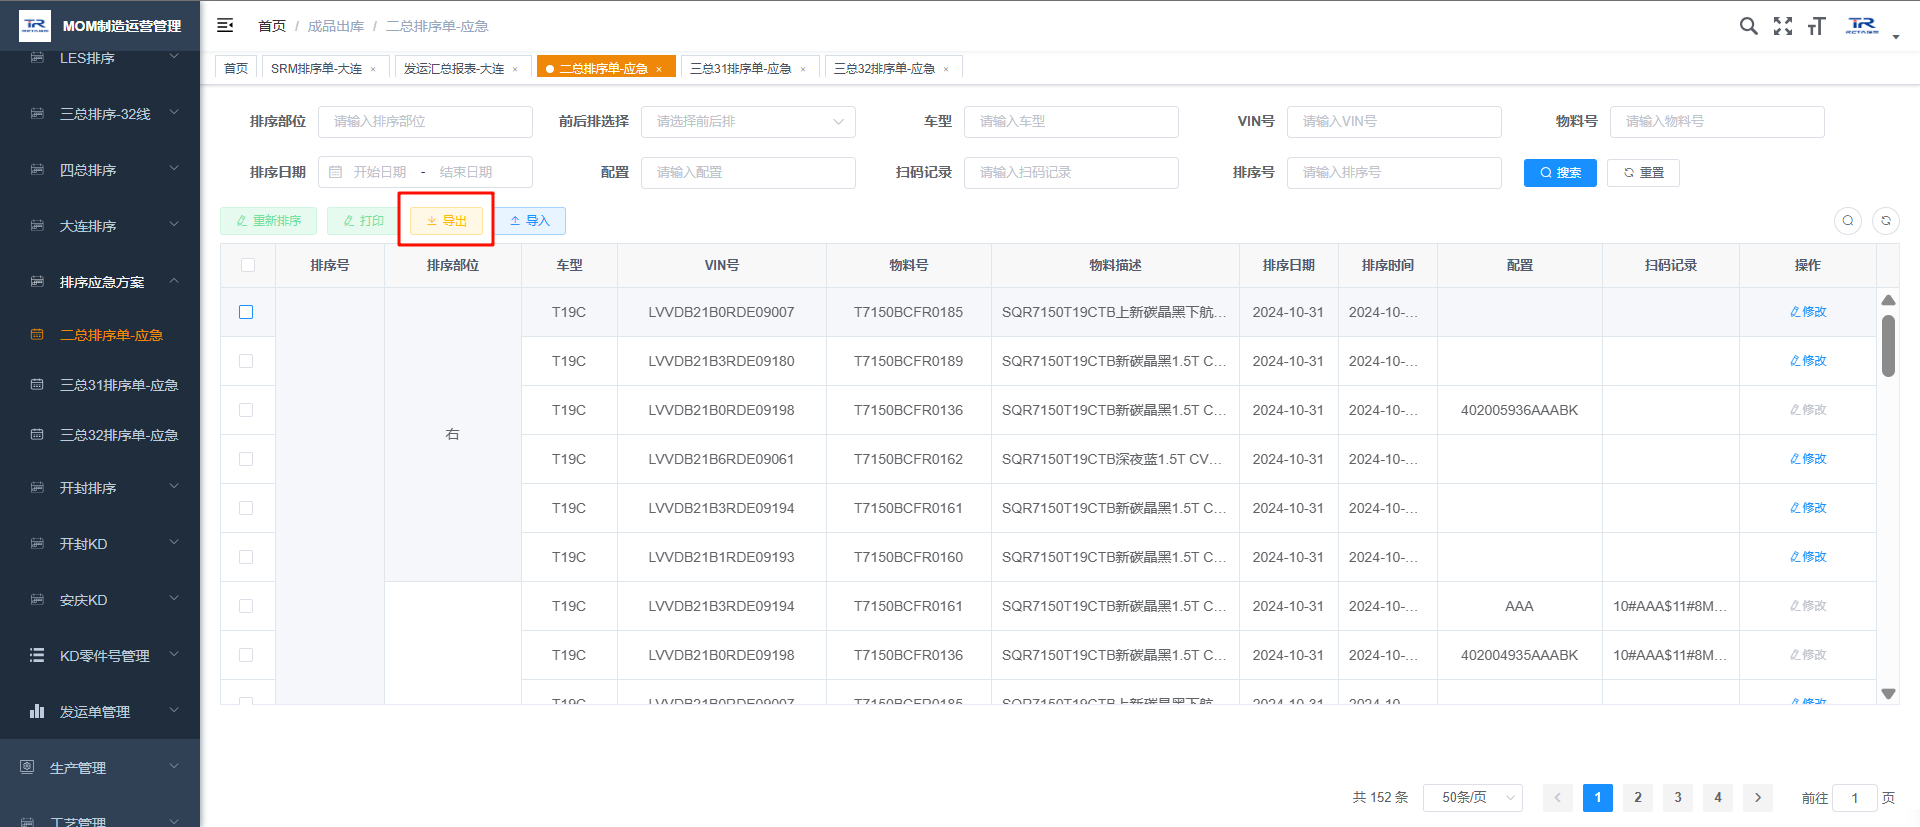Switch to the SRM排序单-大连 tab
Viewport: 1920px width, 827px height.
pos(316,68)
